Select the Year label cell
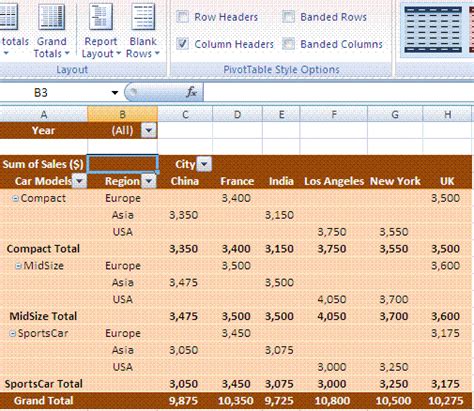This screenshot has height=411, width=474. point(44,130)
